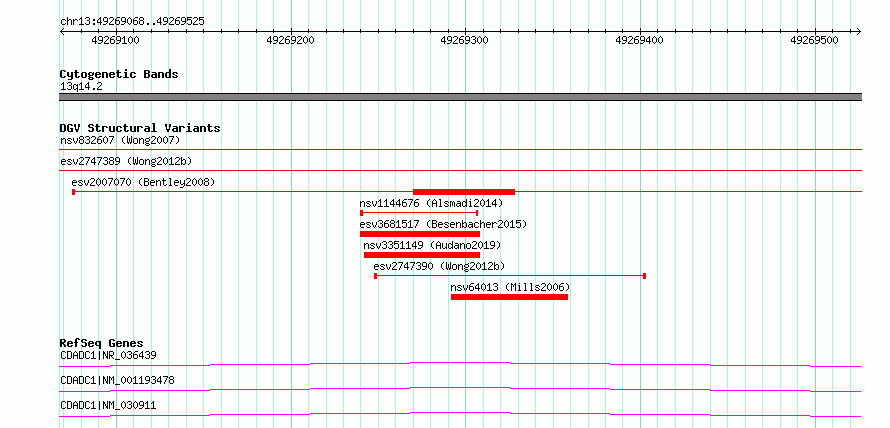Open variant nsv1144676 (Alsmadi2014) label
The width and height of the screenshot is (890, 428).
point(431,203)
